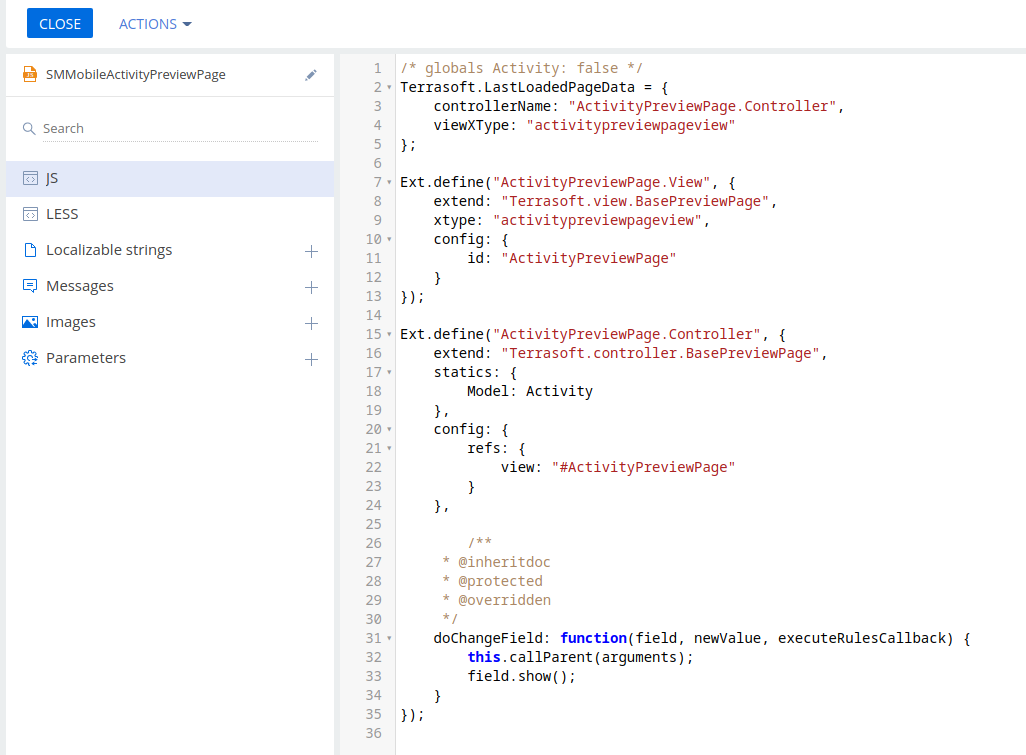
Task: Add a new image with plus
Action: (x=311, y=323)
